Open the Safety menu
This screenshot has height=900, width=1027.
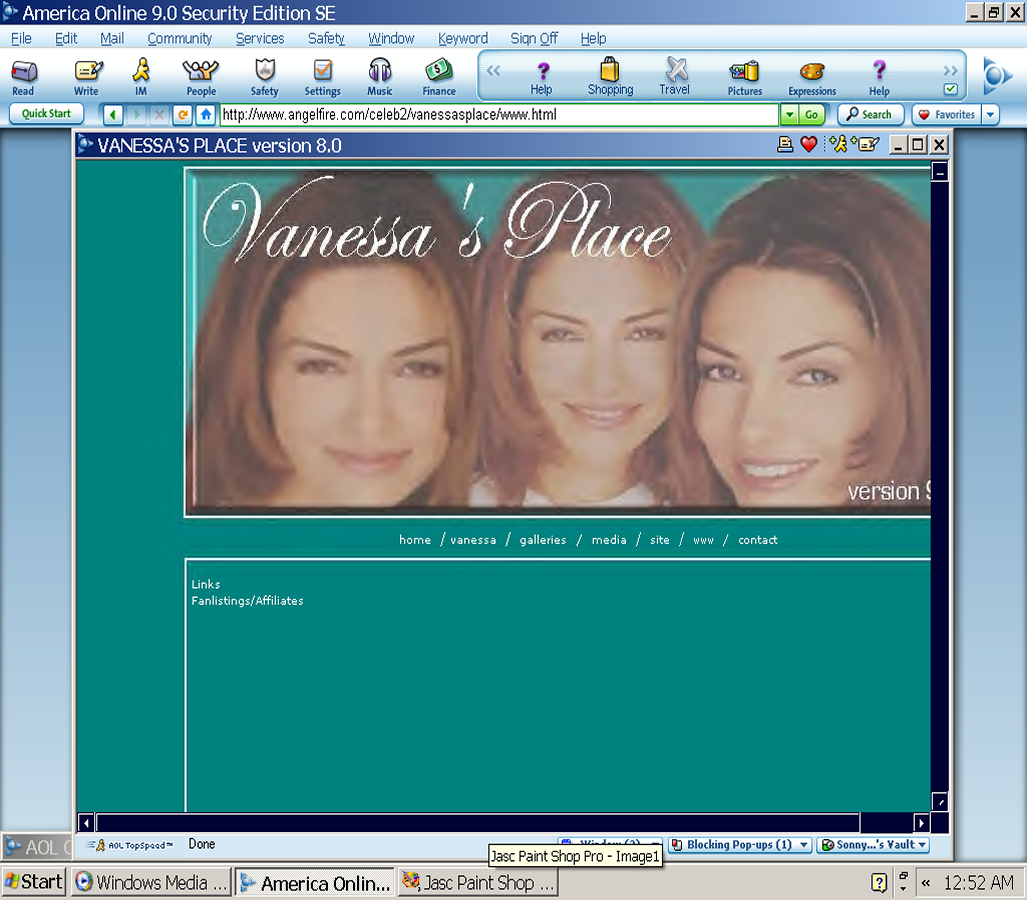pyautogui.click(x=326, y=39)
